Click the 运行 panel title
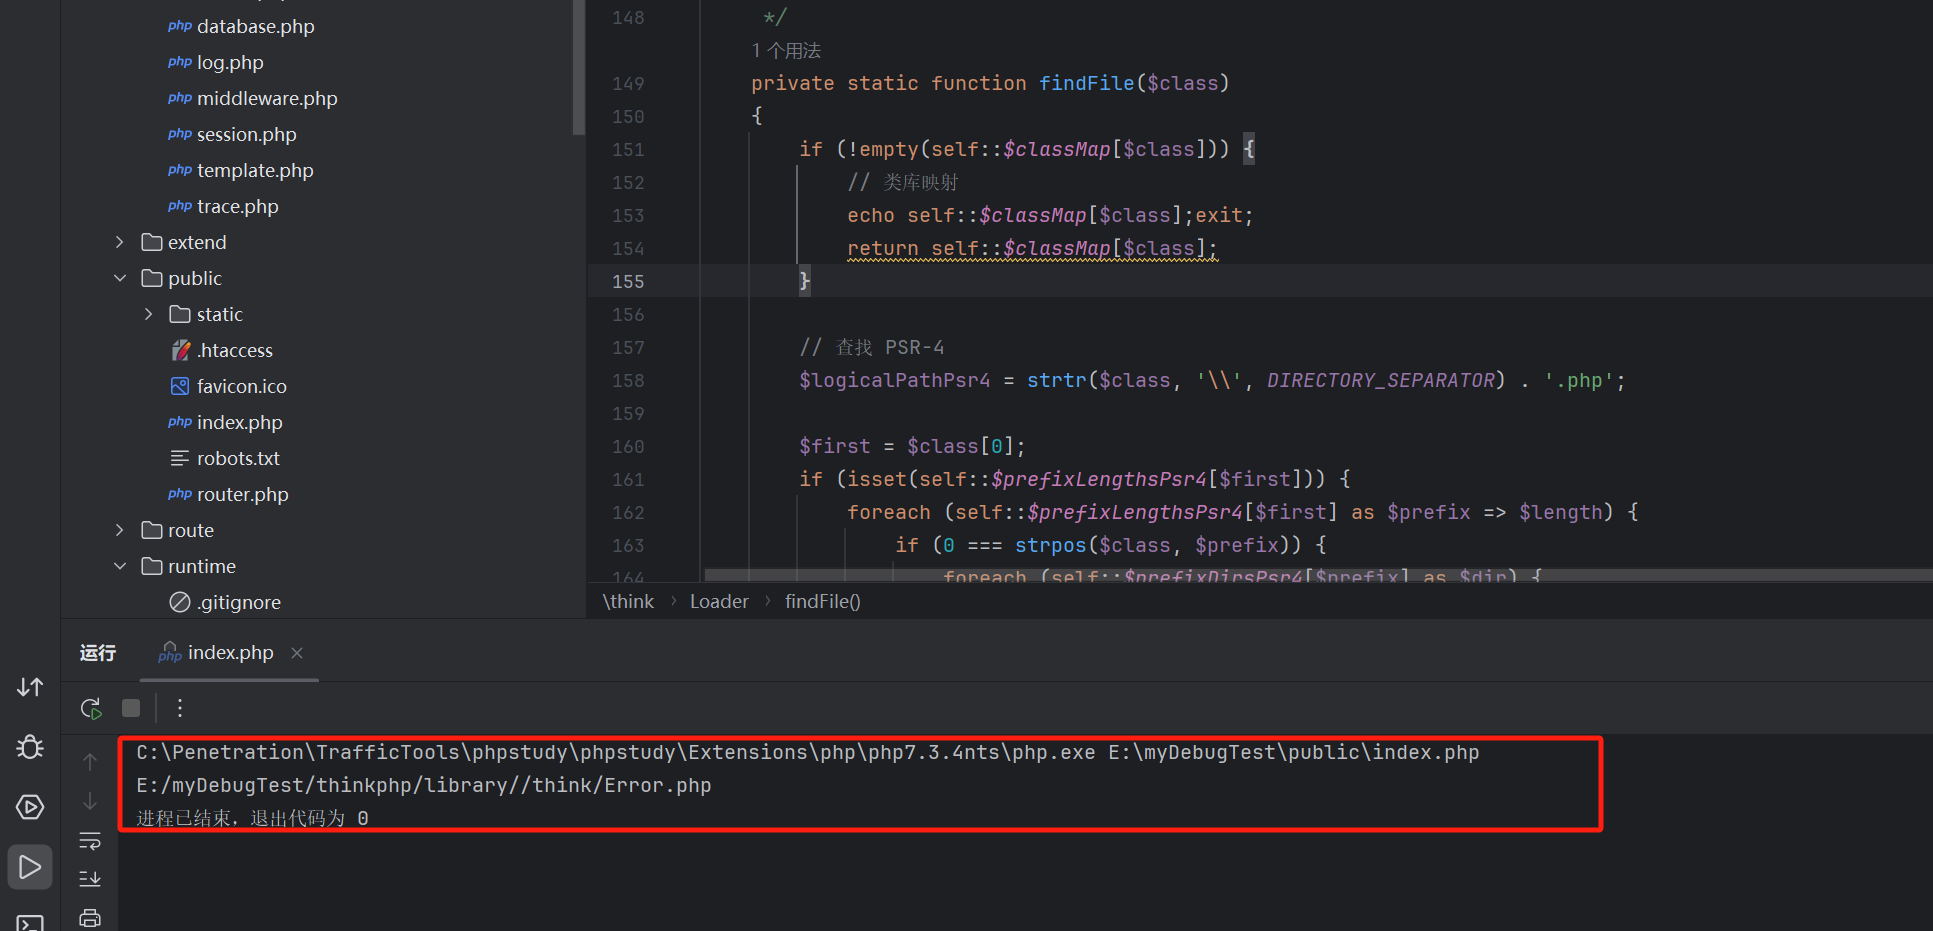The height and width of the screenshot is (931, 1933). tap(98, 653)
